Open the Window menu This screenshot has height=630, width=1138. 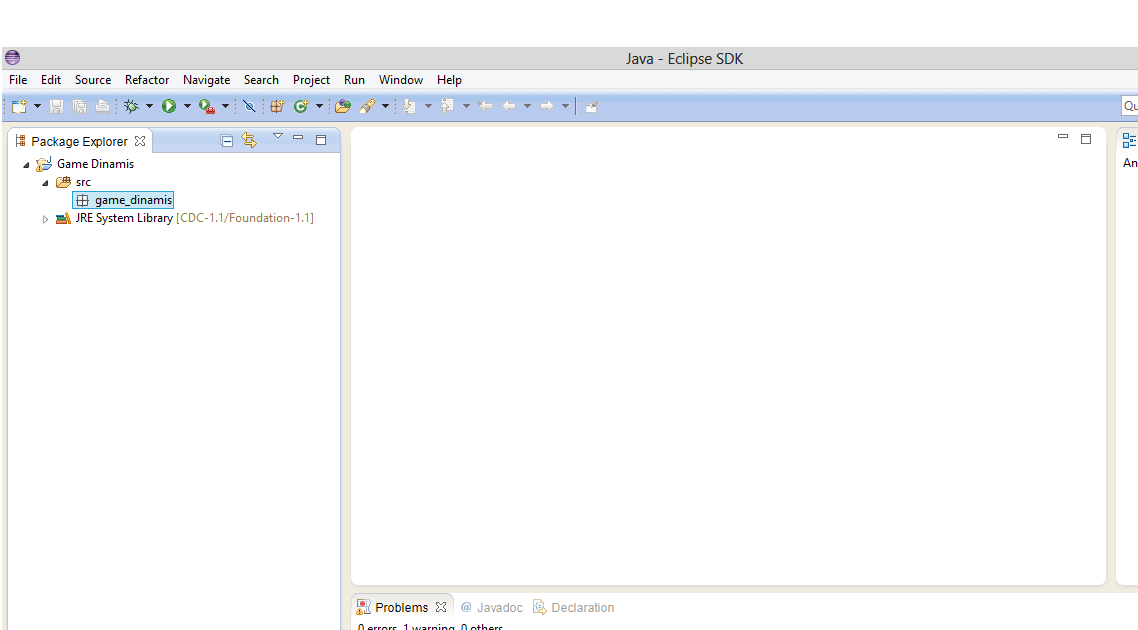[401, 80]
